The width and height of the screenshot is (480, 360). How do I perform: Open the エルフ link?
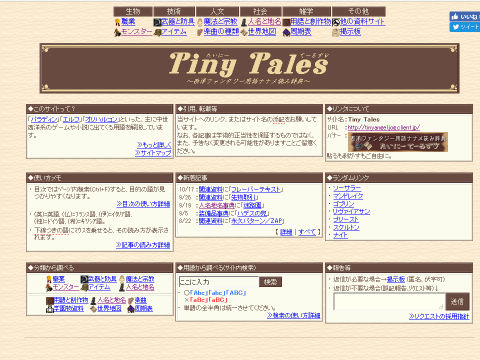[71, 119]
